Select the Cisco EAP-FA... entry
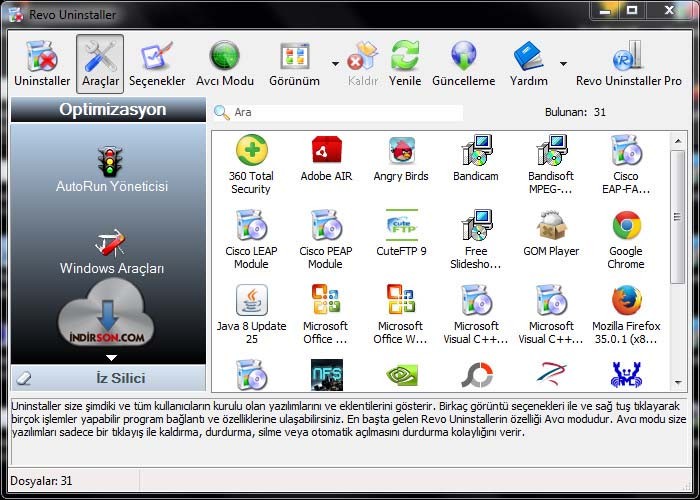The image size is (700, 500). tap(626, 164)
